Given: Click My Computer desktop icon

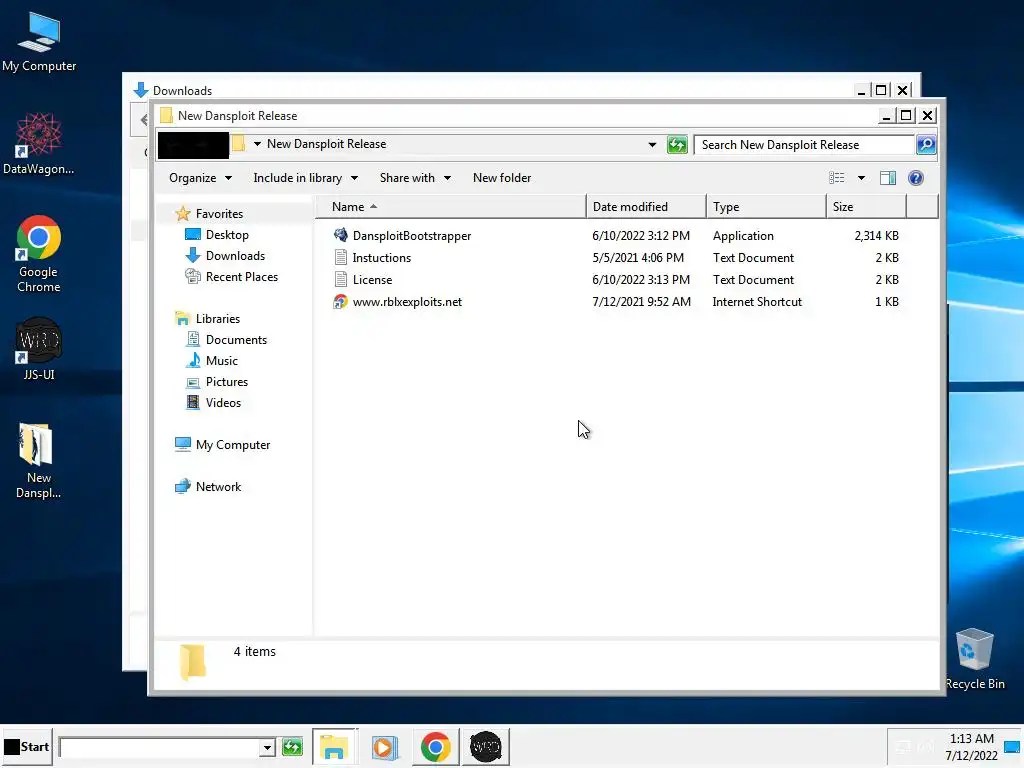Looking at the screenshot, I should (x=39, y=42).
